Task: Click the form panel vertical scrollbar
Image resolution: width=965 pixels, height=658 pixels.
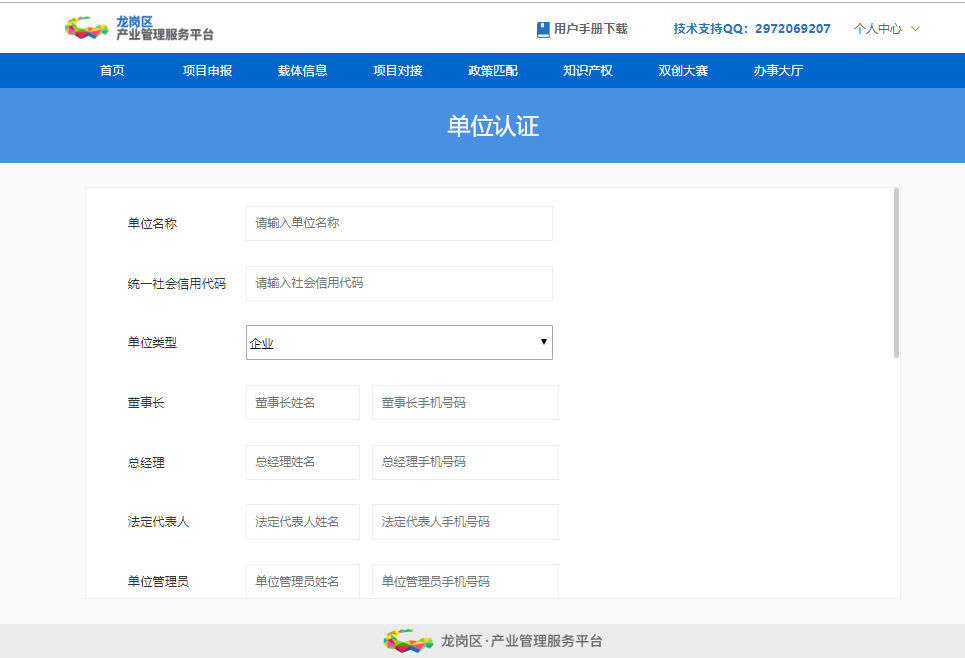Action: (x=896, y=273)
